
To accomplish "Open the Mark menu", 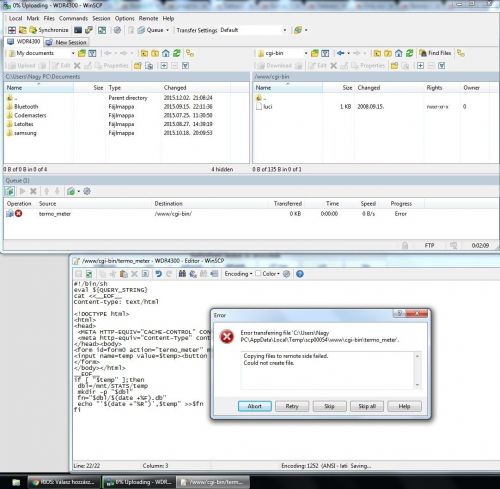I will click(33, 18).
